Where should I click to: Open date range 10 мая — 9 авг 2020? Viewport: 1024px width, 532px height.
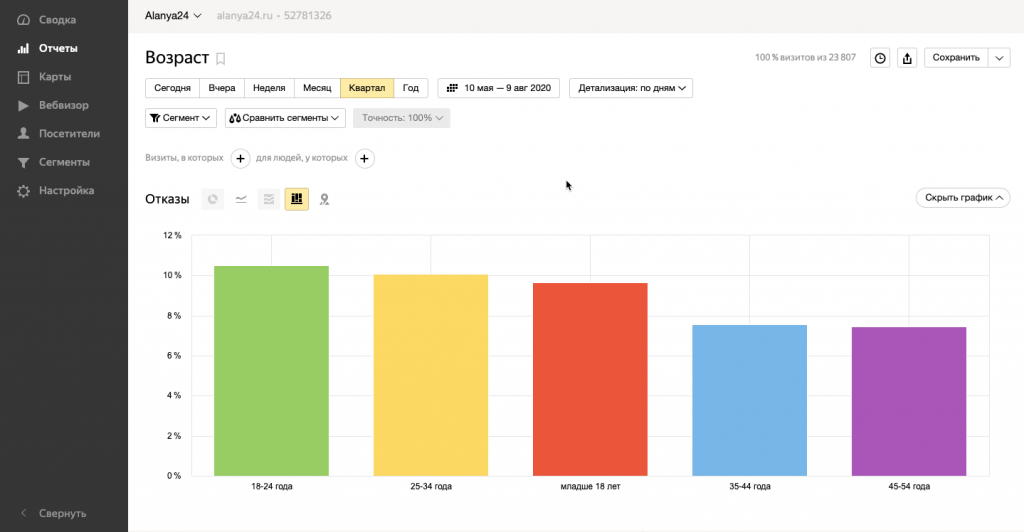point(498,88)
